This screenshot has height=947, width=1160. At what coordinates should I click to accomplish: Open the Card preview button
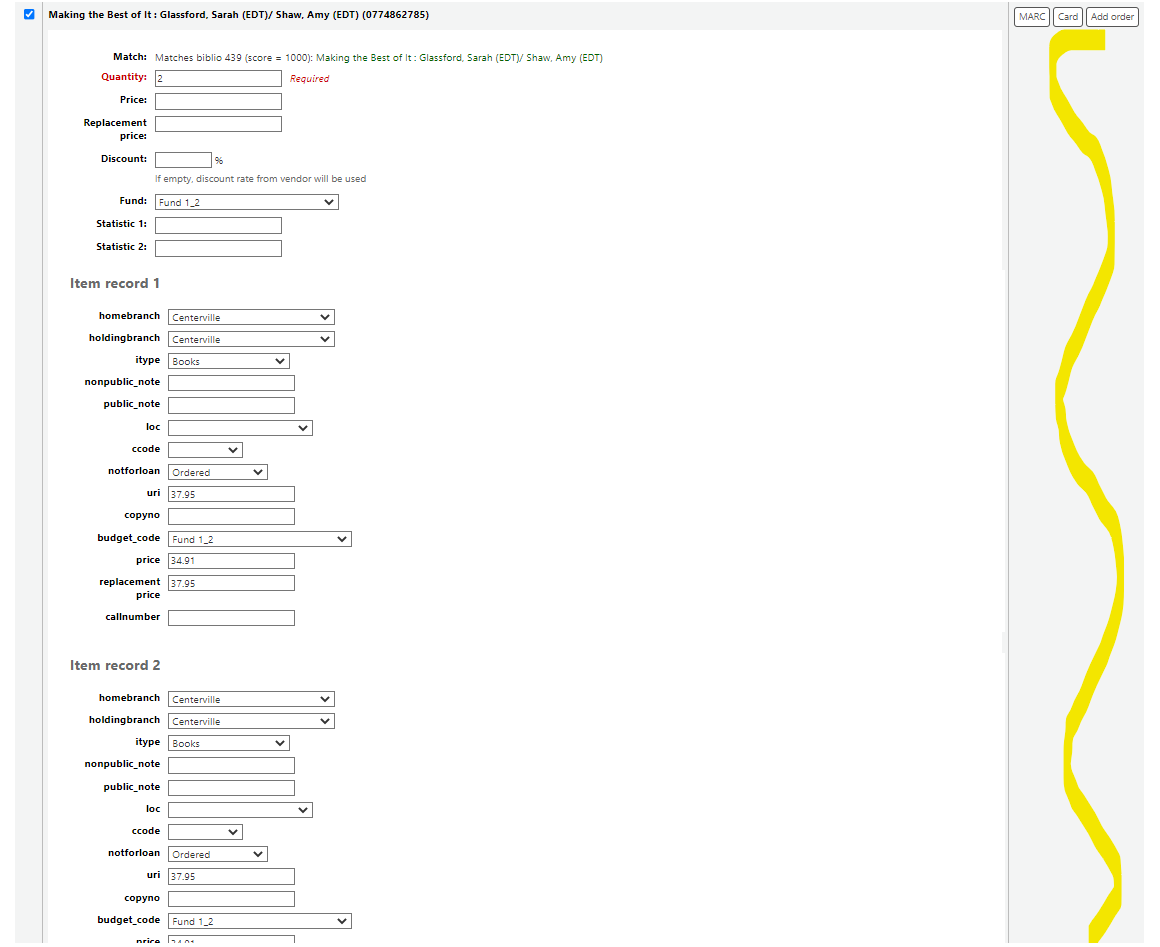coord(1068,17)
